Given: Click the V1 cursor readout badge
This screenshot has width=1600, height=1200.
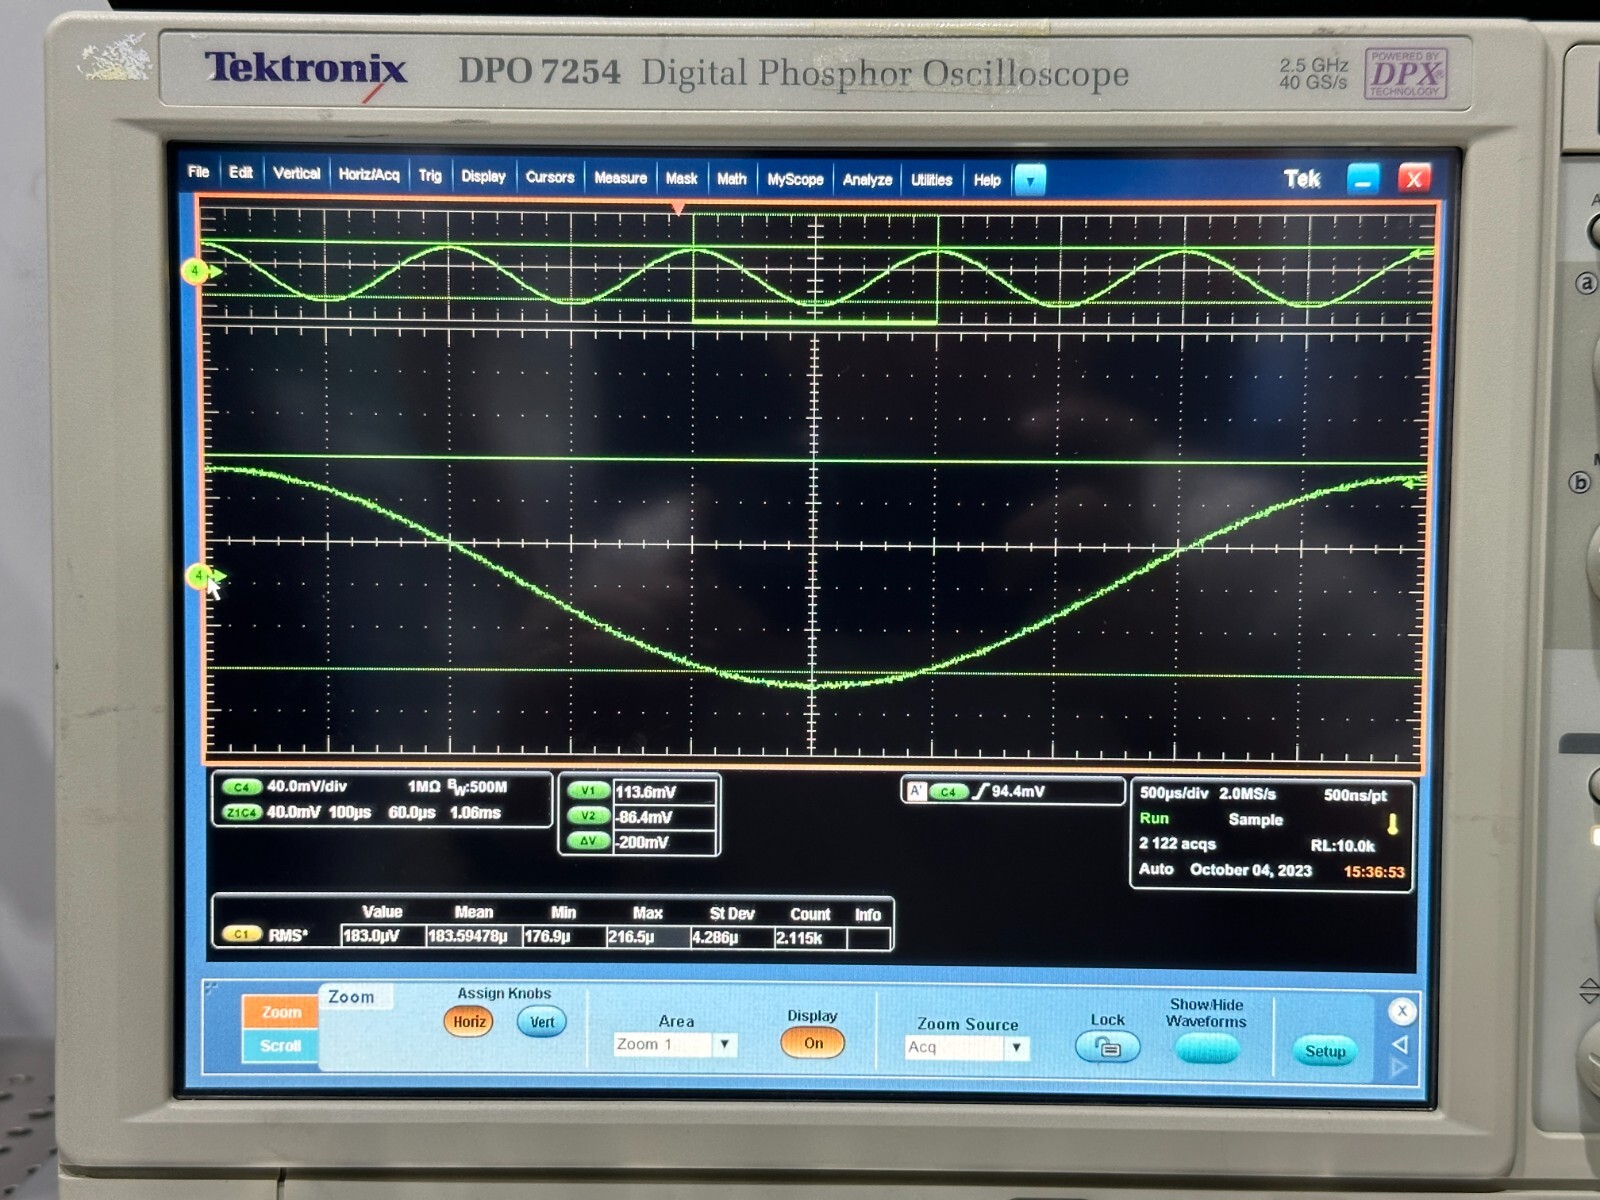Looking at the screenshot, I should (588, 791).
